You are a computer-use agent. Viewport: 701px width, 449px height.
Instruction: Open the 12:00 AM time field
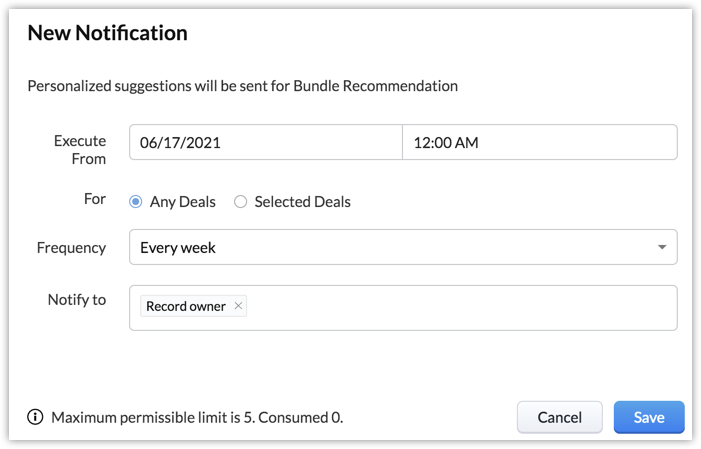point(539,142)
